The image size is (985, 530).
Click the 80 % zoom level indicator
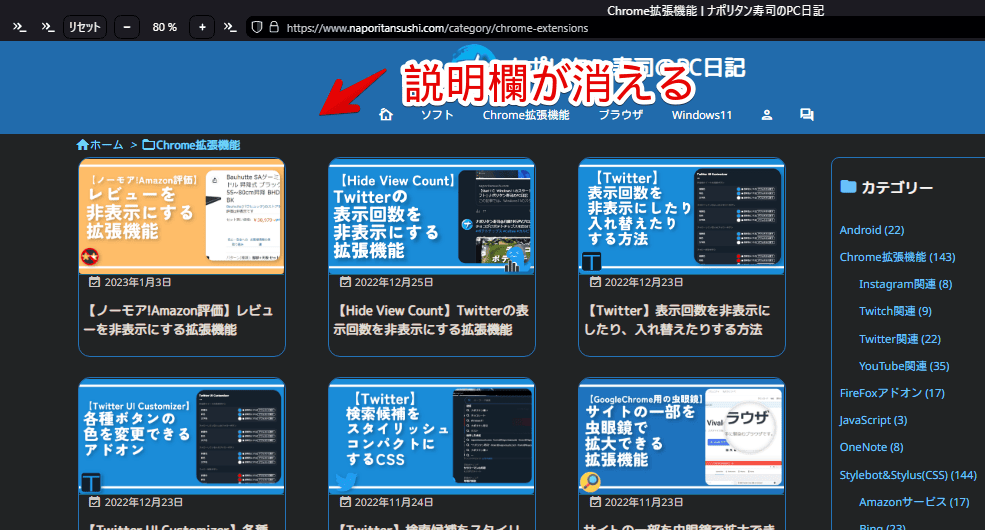click(x=165, y=28)
